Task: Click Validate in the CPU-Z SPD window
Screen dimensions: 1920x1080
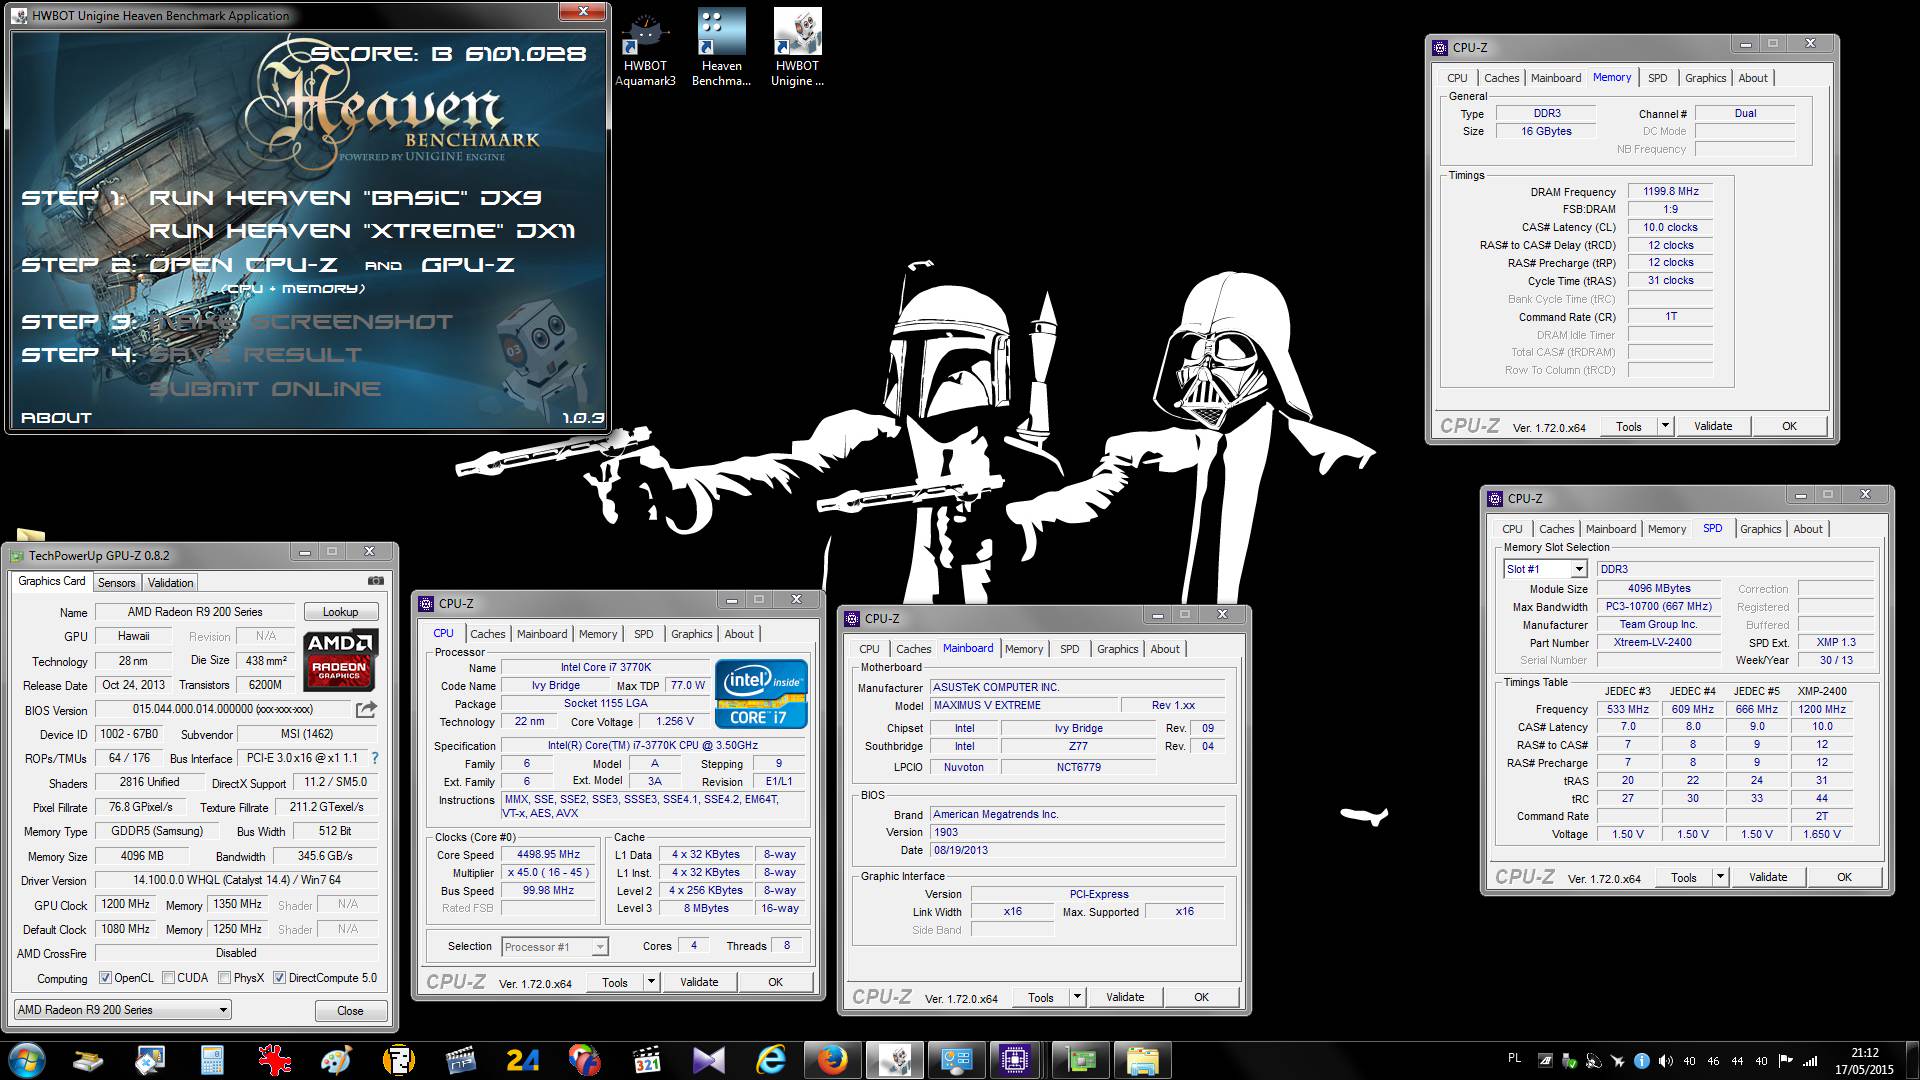Action: [1768, 877]
